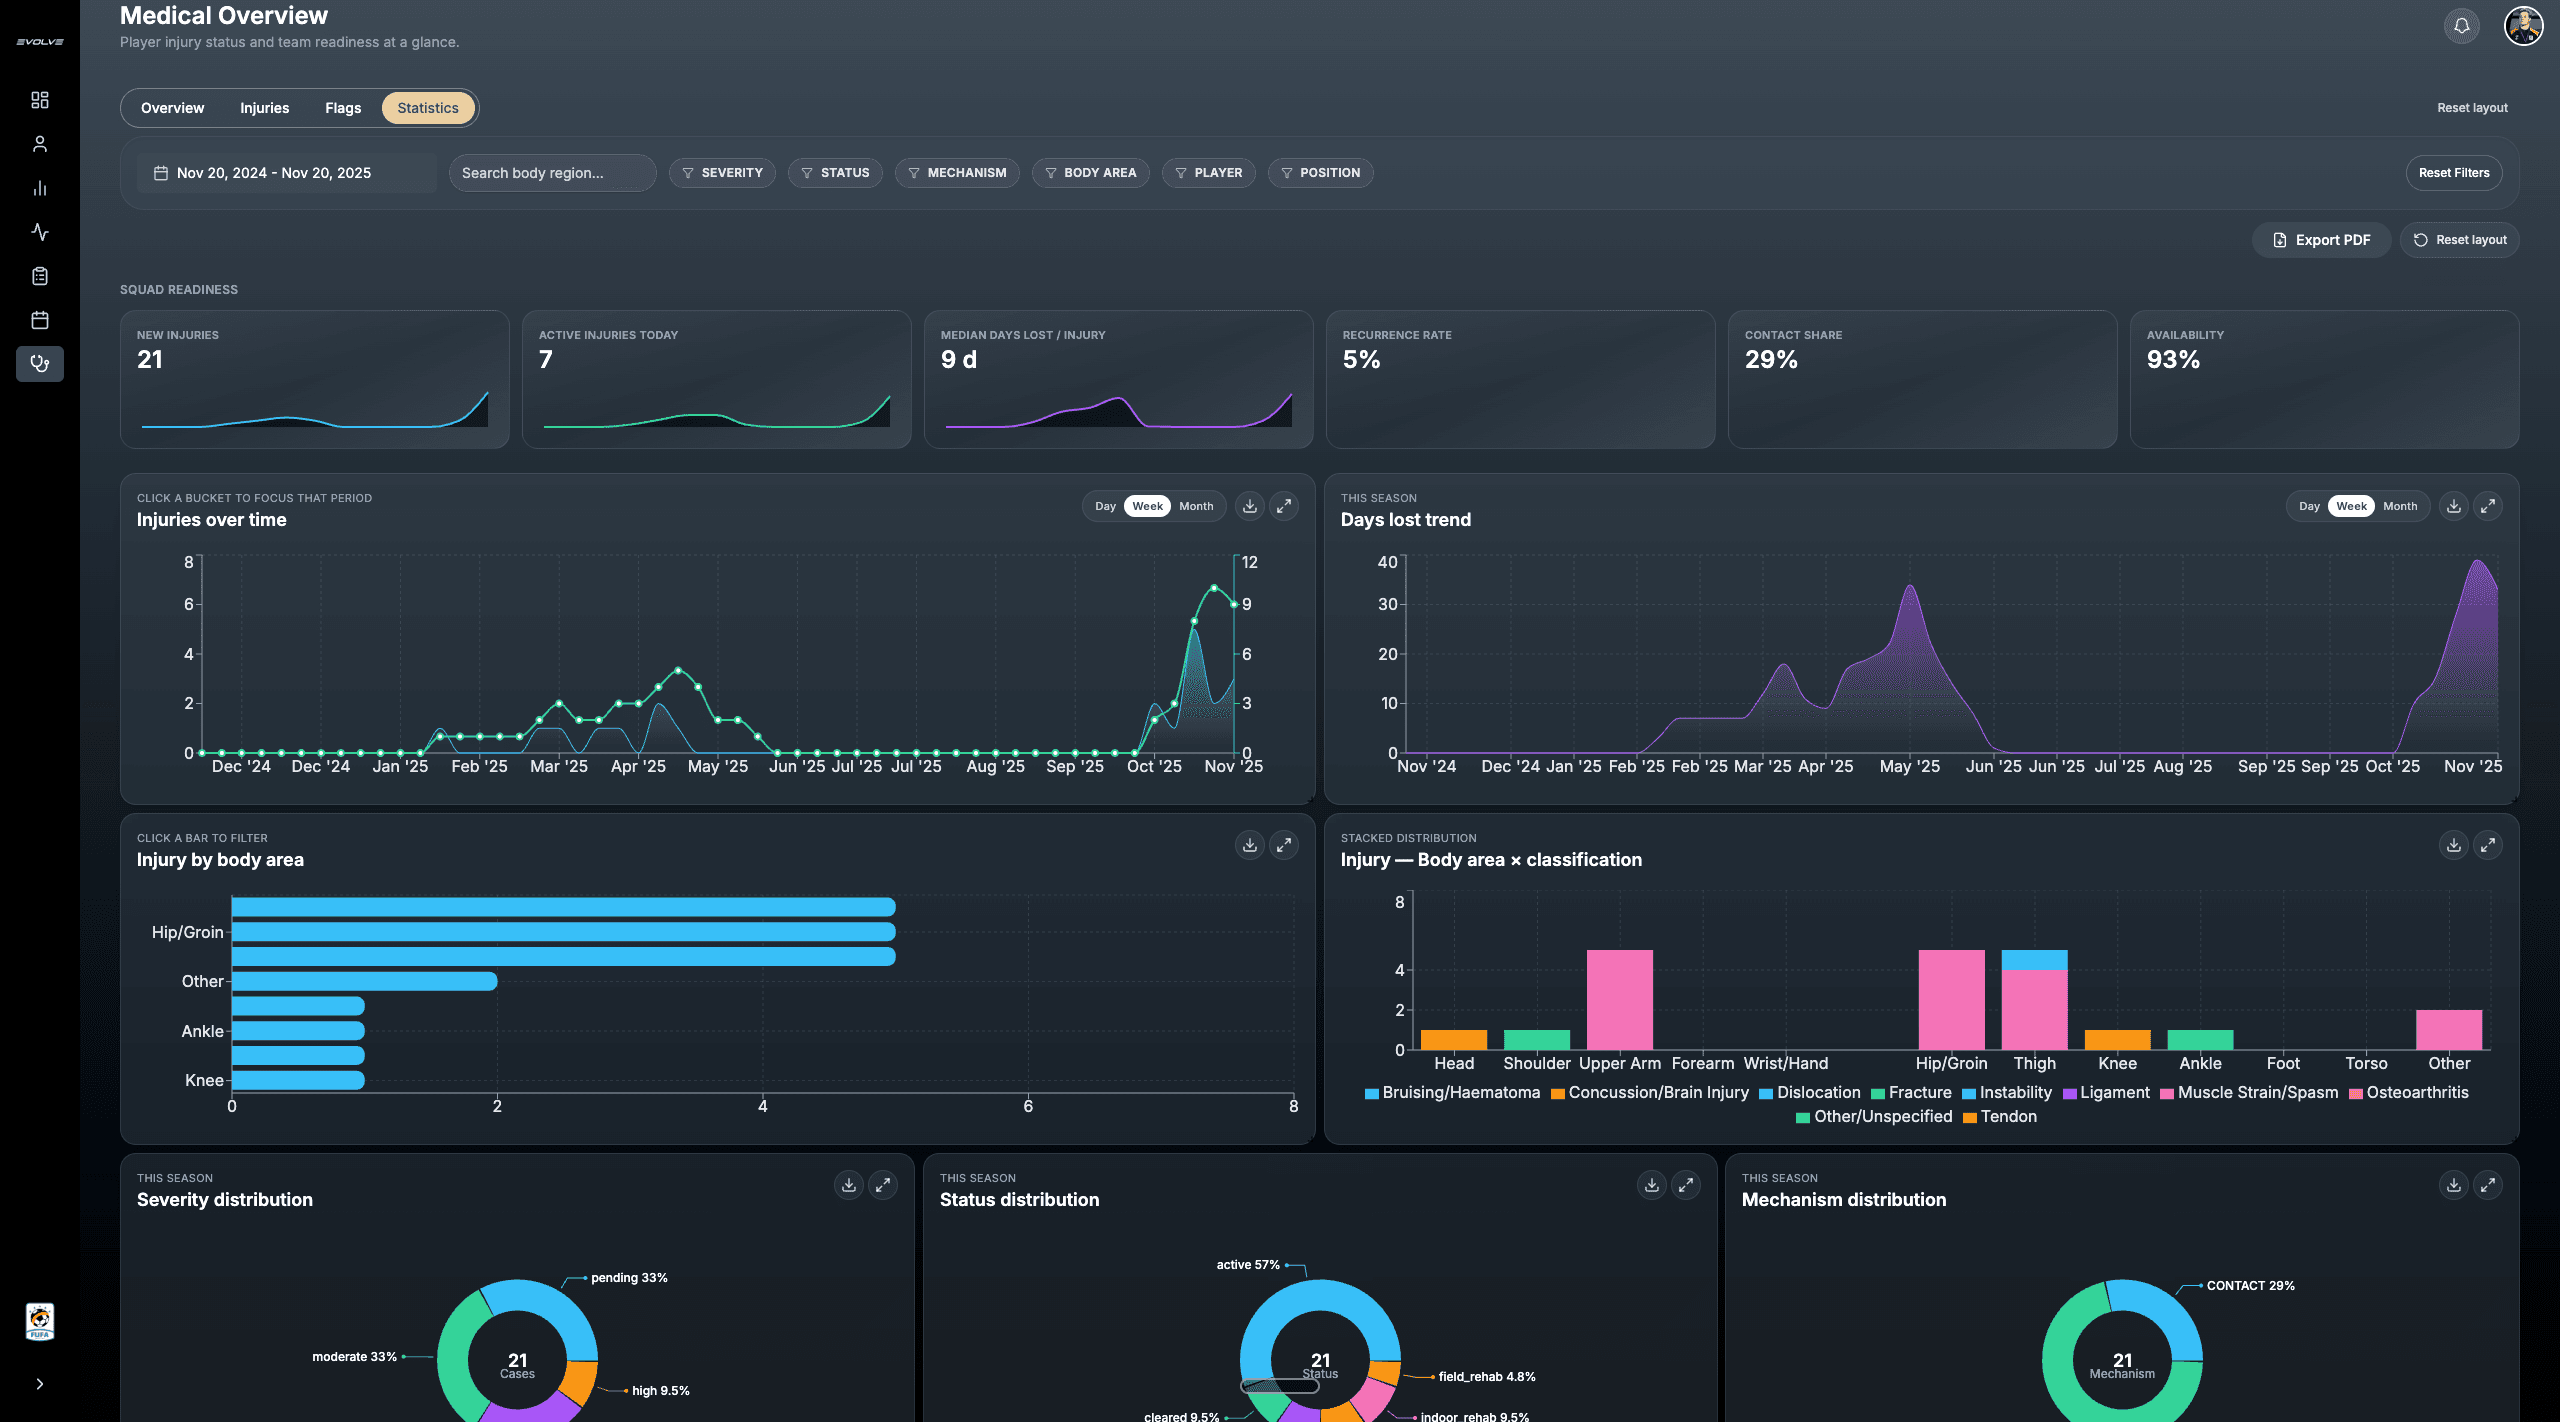Image resolution: width=2560 pixels, height=1422 pixels.
Task: Click the Export PDF button
Action: point(2321,240)
